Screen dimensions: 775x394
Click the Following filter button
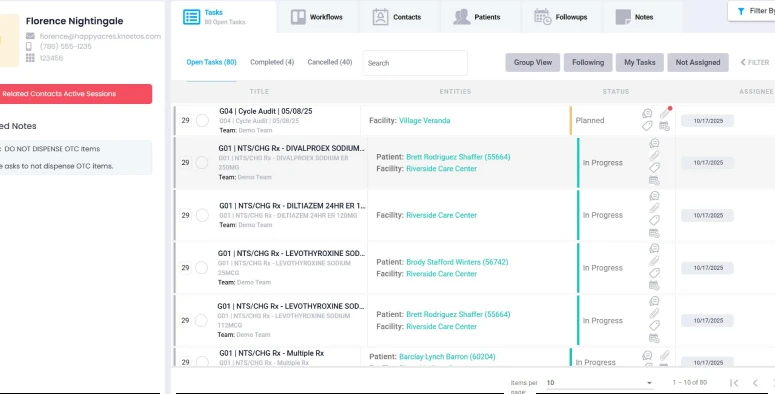(x=588, y=62)
